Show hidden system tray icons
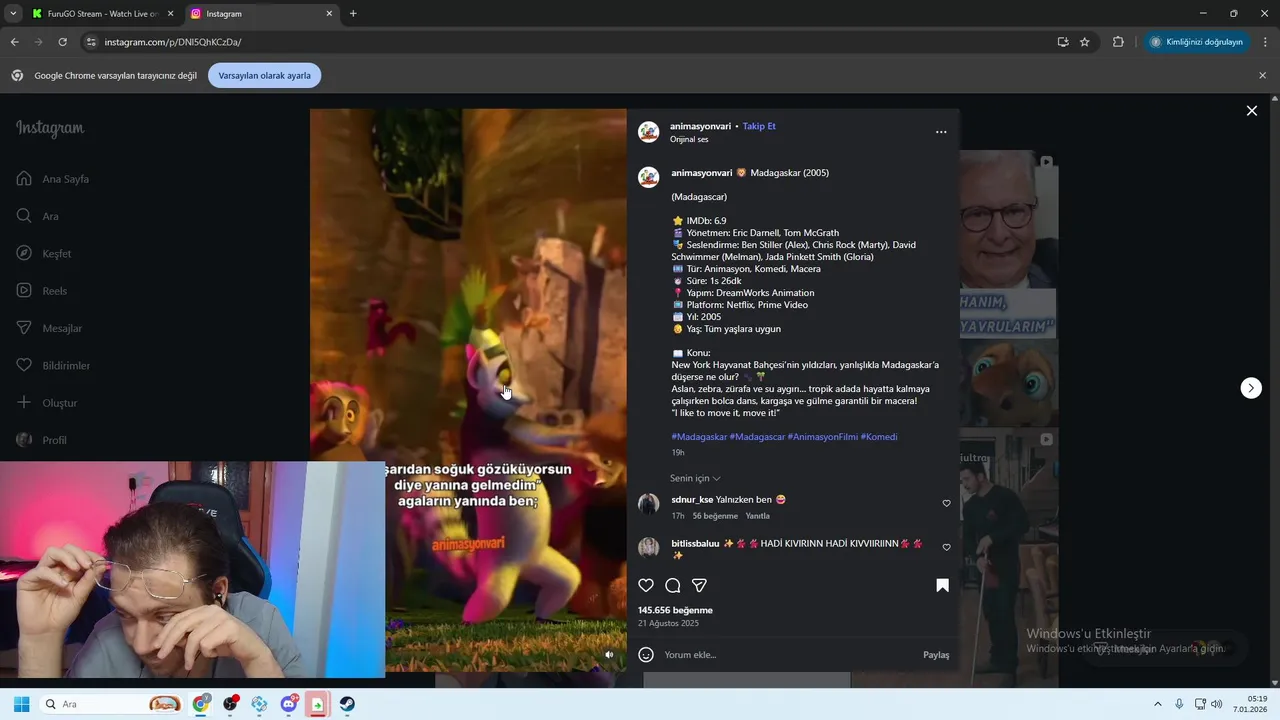Screen dimensions: 1280x720 (1158, 704)
